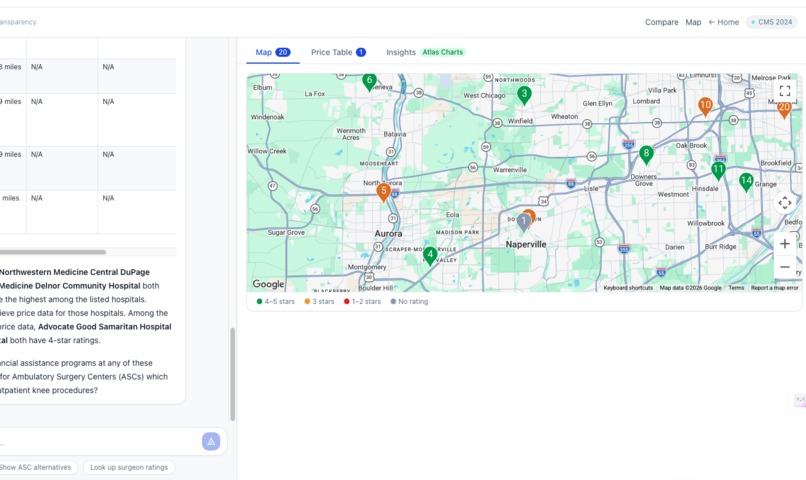Switch to the Map tab
This screenshot has width=806, height=480.
273,52
